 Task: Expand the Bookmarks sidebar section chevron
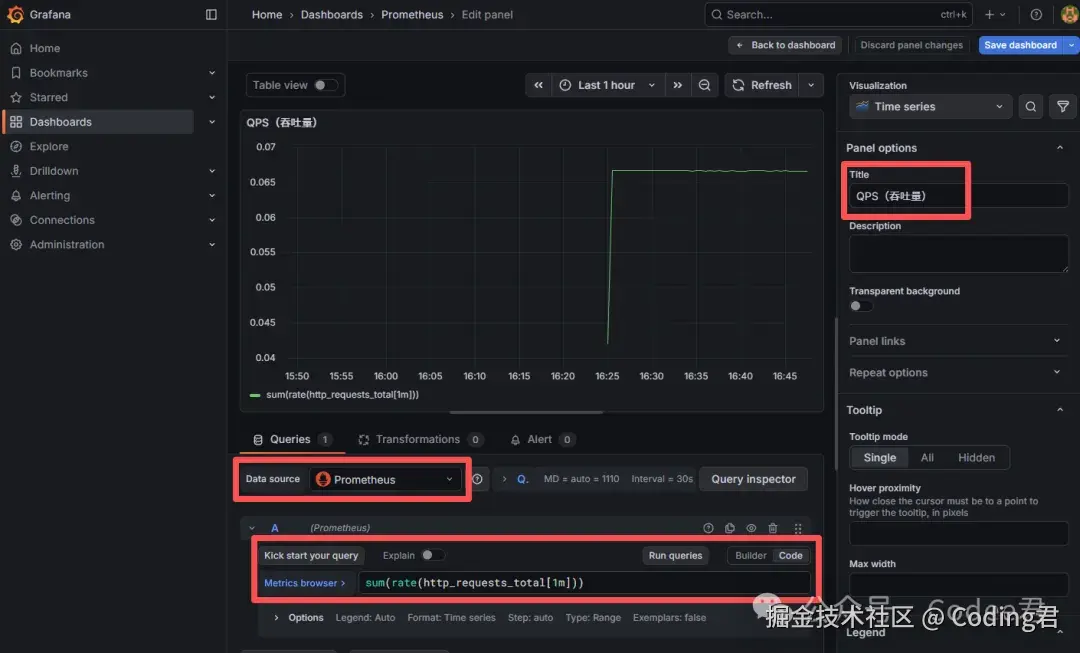coord(212,73)
